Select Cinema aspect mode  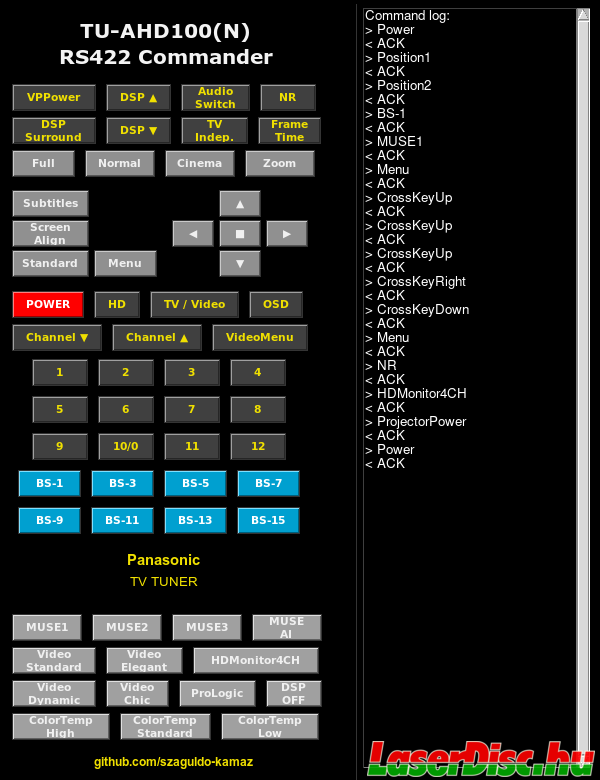200,163
